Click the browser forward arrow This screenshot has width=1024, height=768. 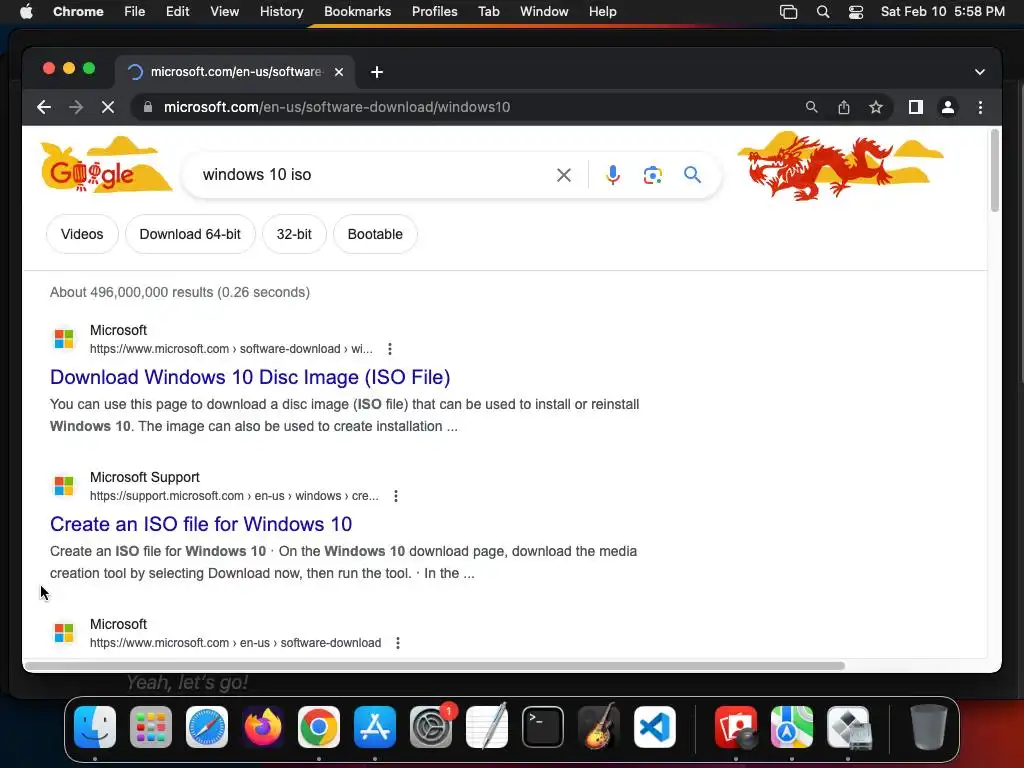point(76,107)
